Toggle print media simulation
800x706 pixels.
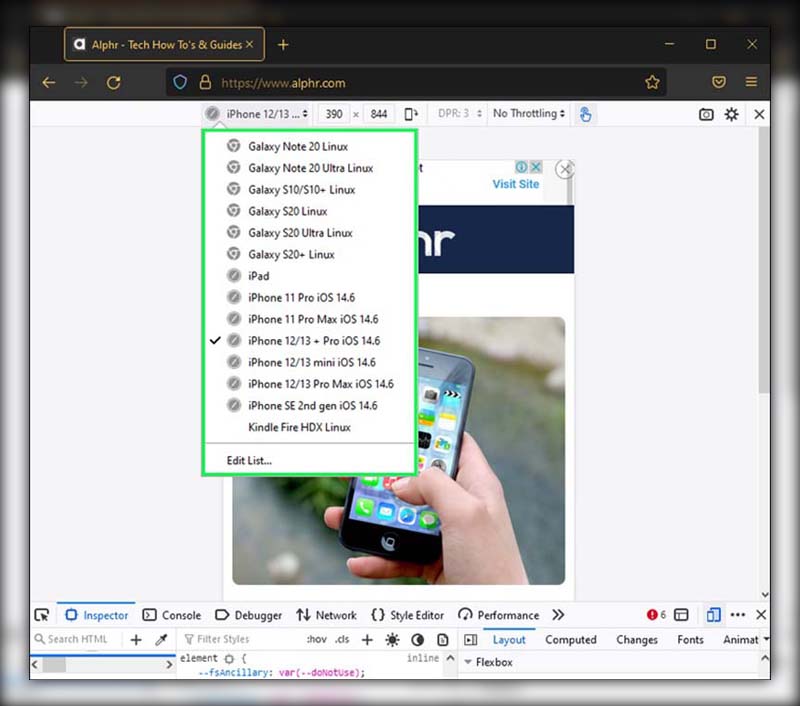(x=443, y=640)
